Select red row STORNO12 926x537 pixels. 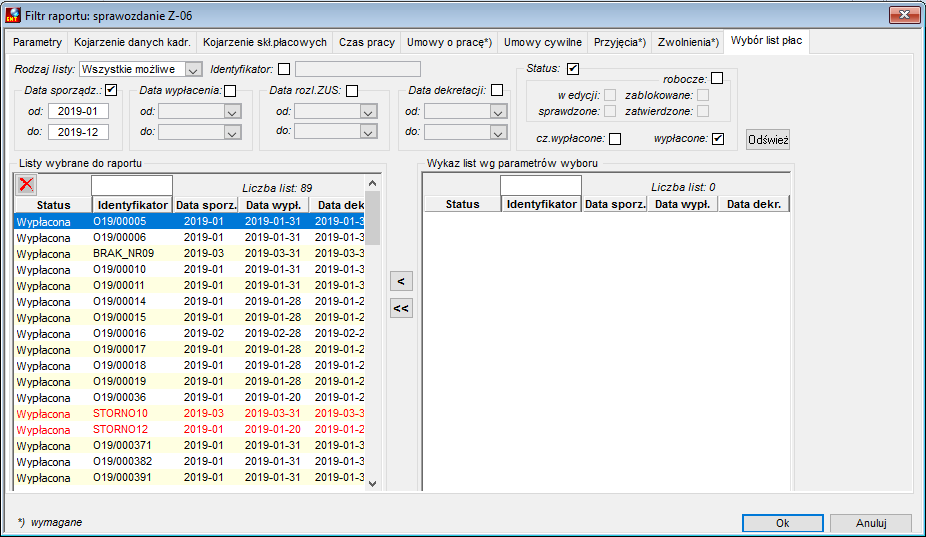pos(190,429)
